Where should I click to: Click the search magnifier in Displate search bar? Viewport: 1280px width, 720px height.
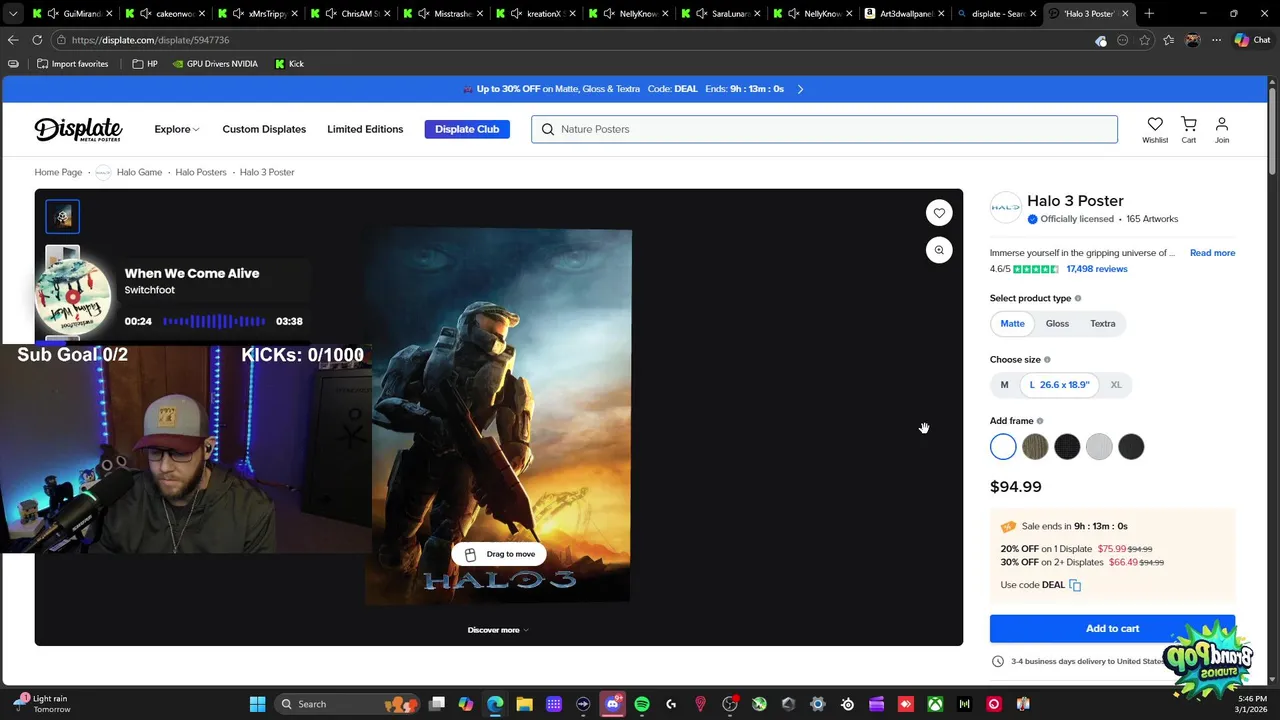[547, 129]
